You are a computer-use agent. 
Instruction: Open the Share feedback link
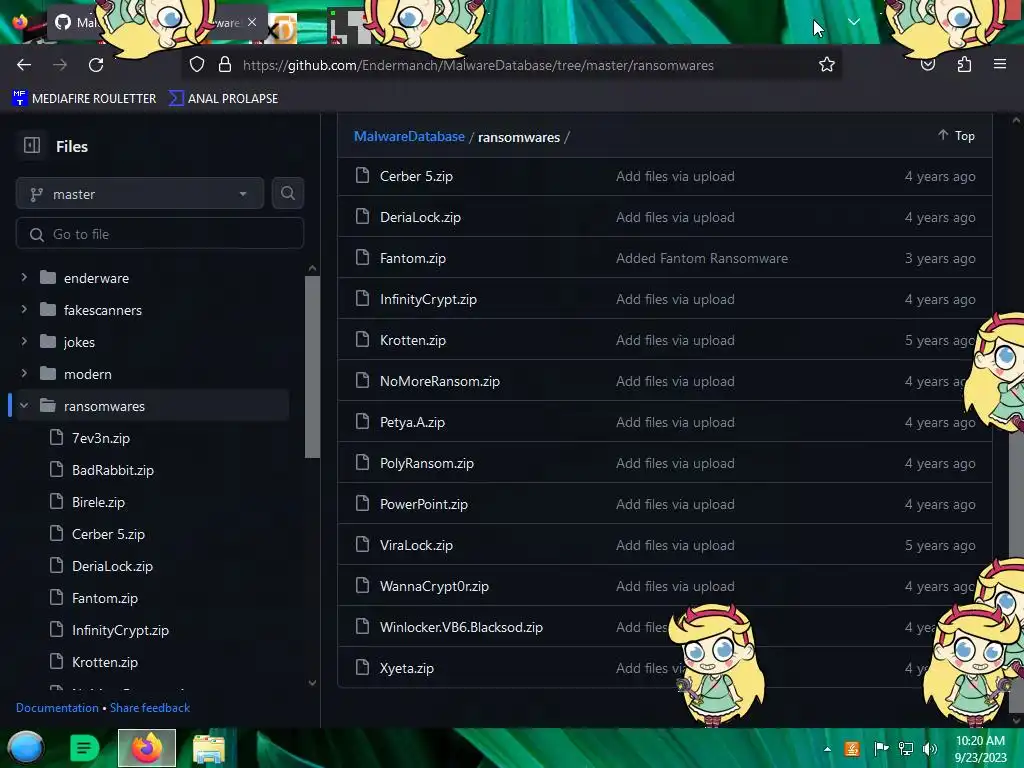click(150, 707)
